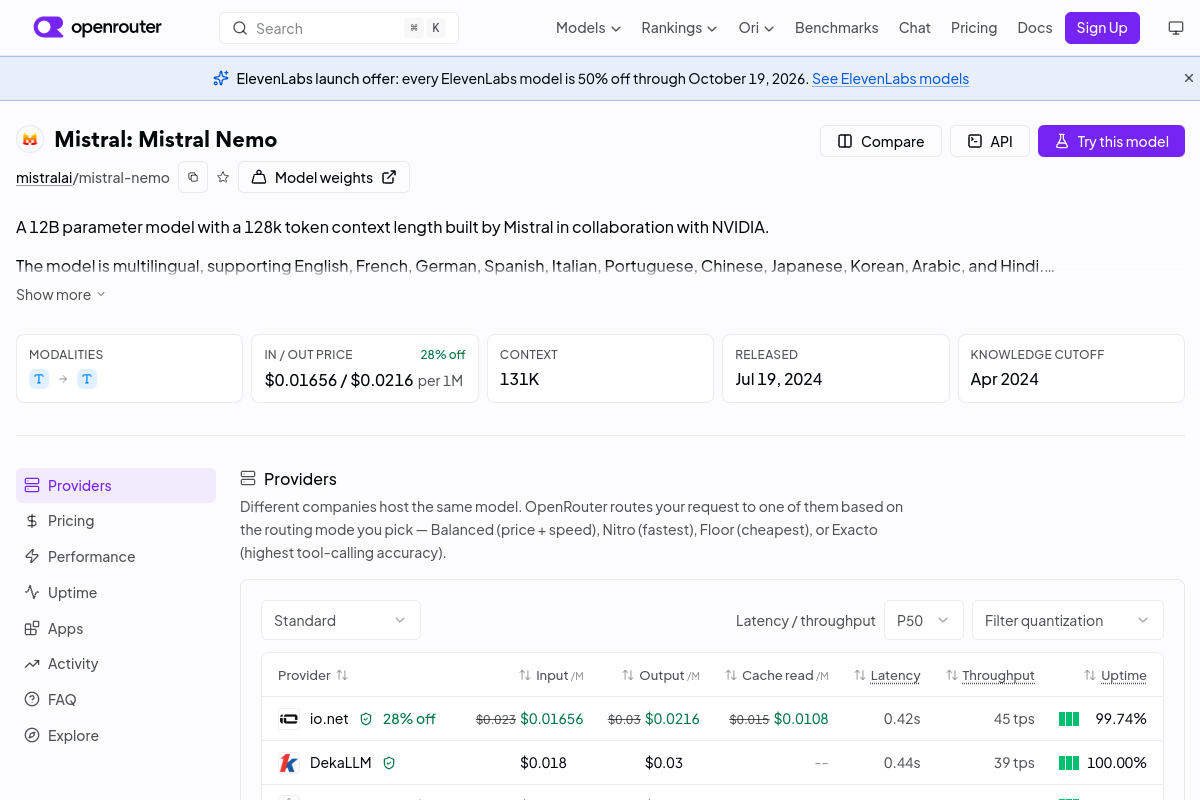
Task: Sort by Output price column
Action: coord(661,676)
